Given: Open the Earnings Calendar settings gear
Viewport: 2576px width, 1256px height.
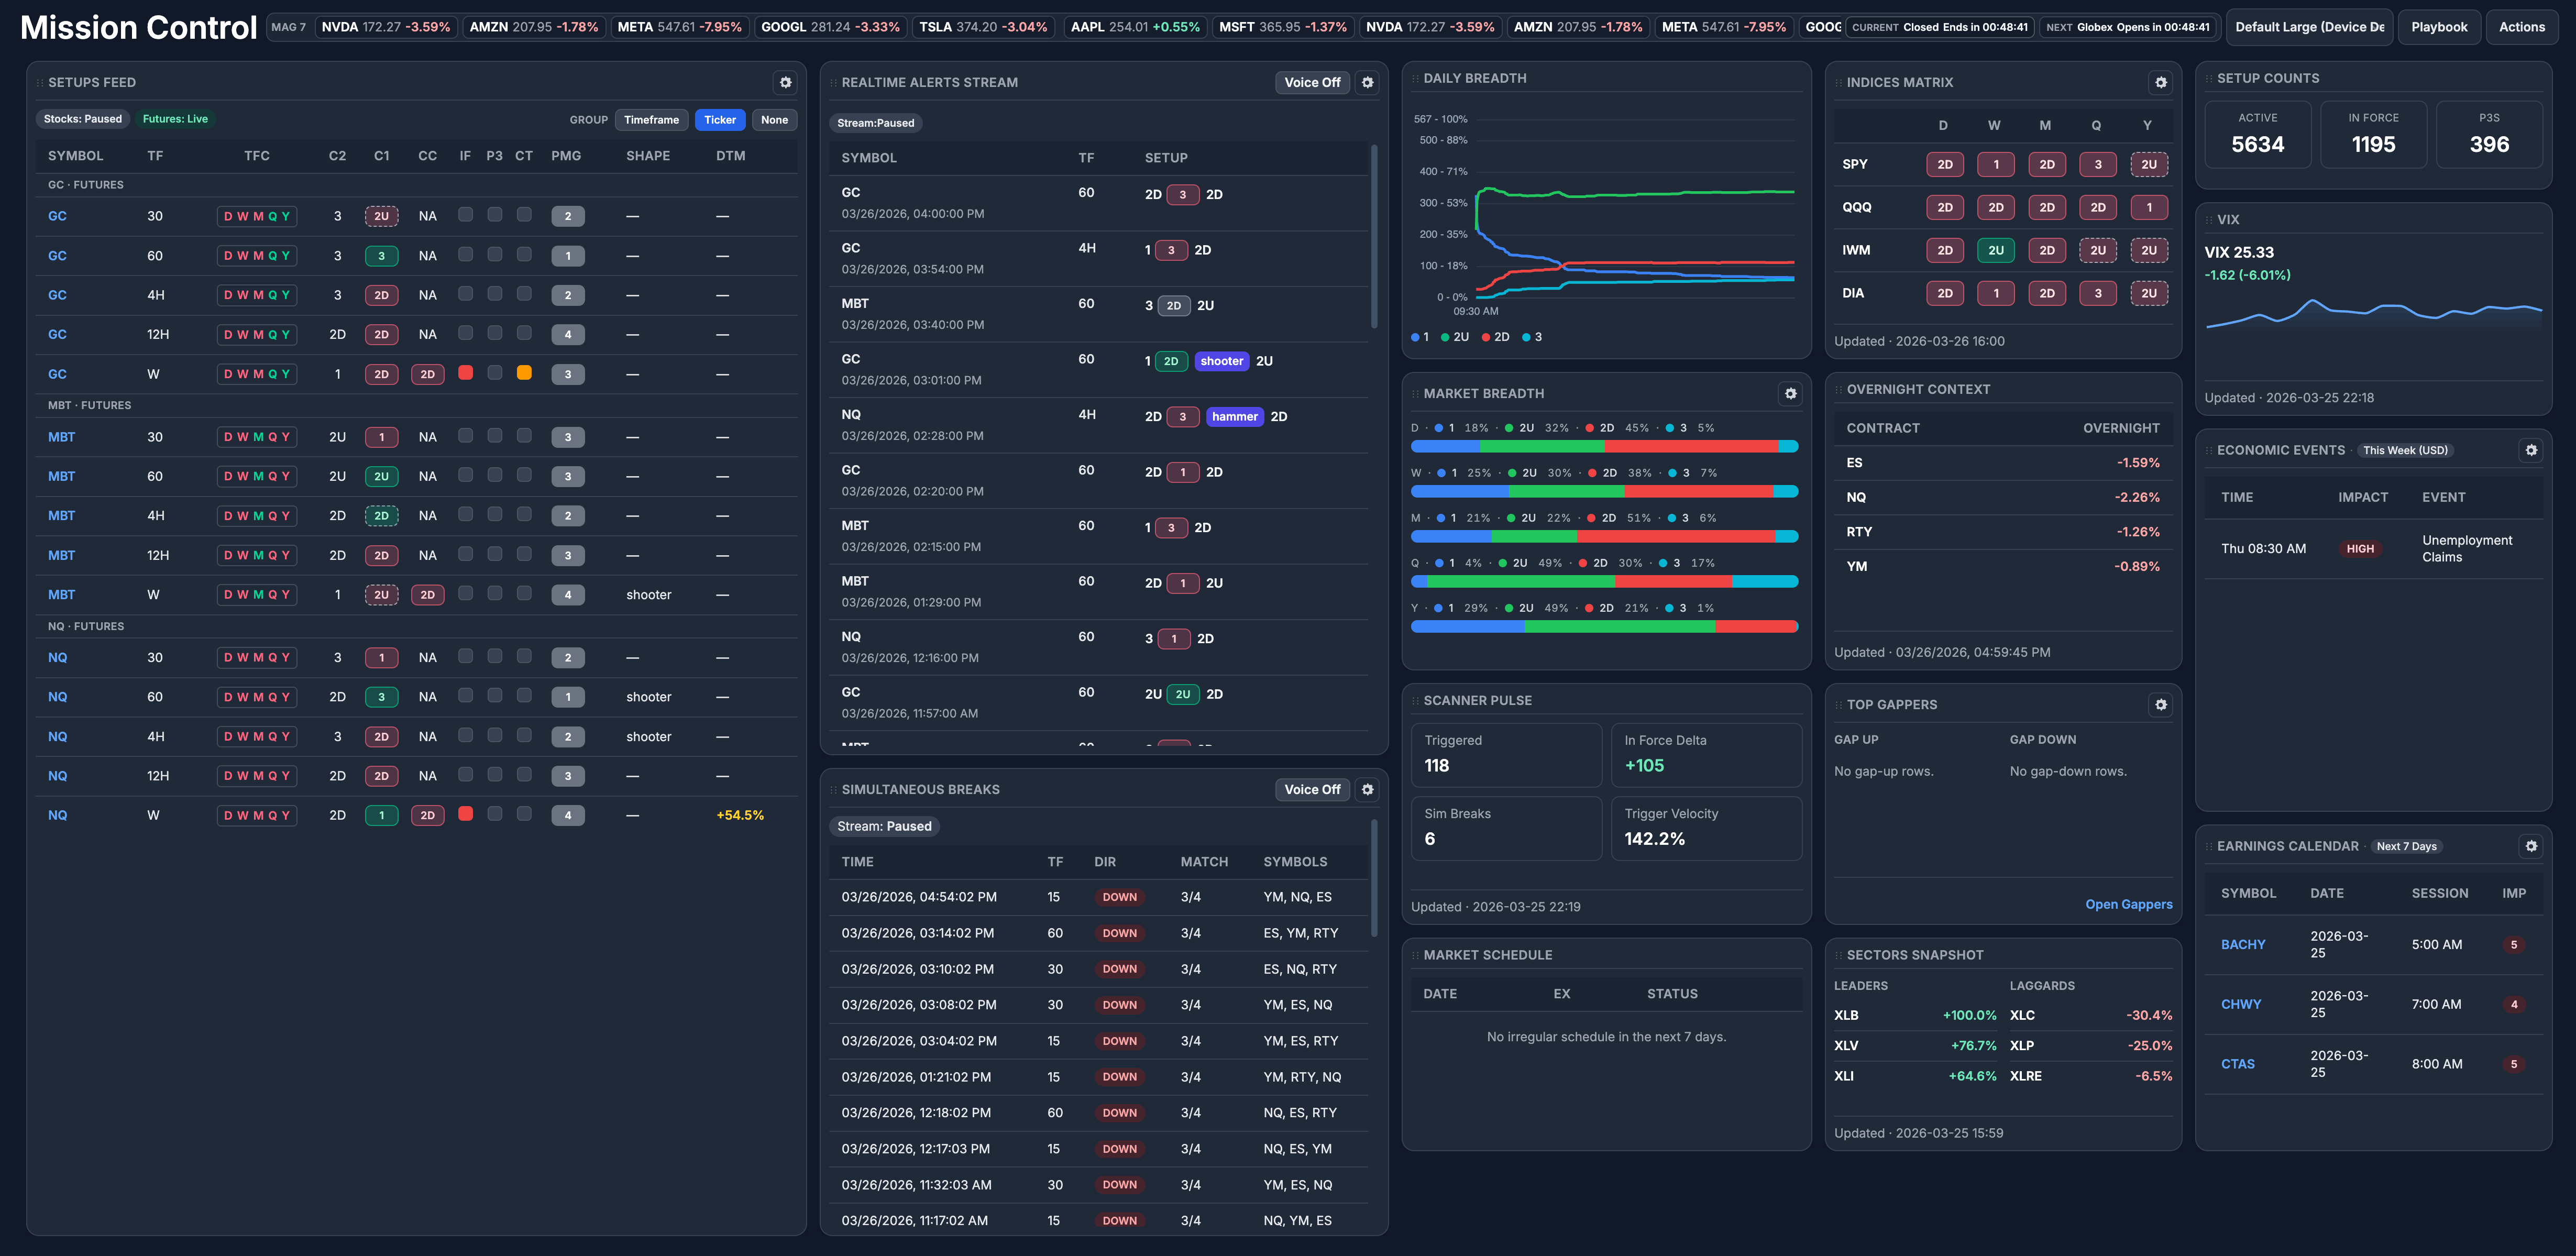Looking at the screenshot, I should coord(2532,845).
